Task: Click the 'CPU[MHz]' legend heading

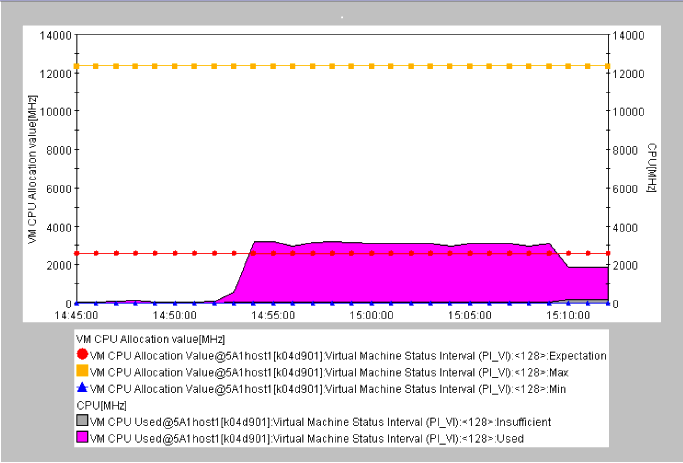Action: click(101, 406)
